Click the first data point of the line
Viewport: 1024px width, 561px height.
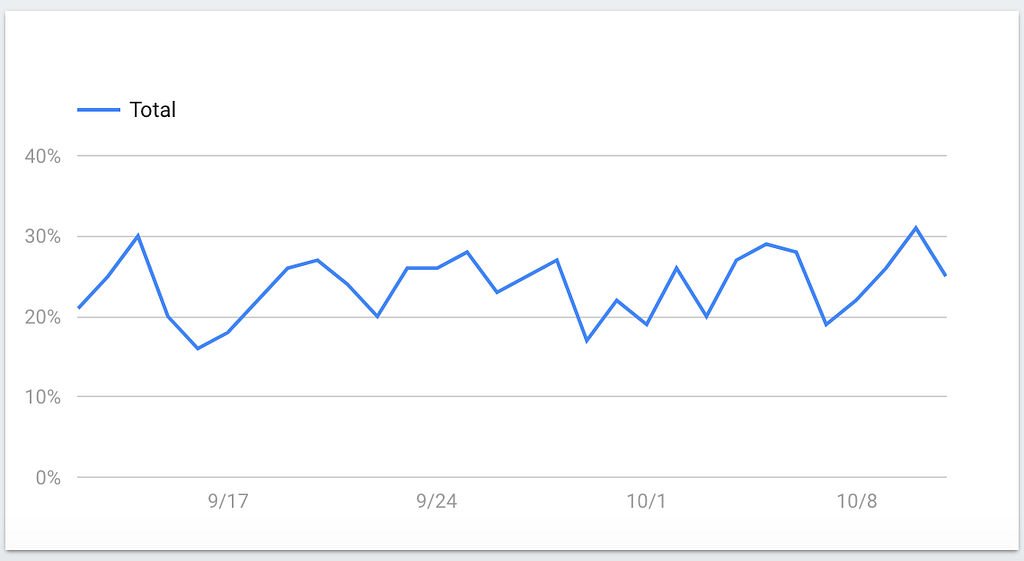point(79,308)
